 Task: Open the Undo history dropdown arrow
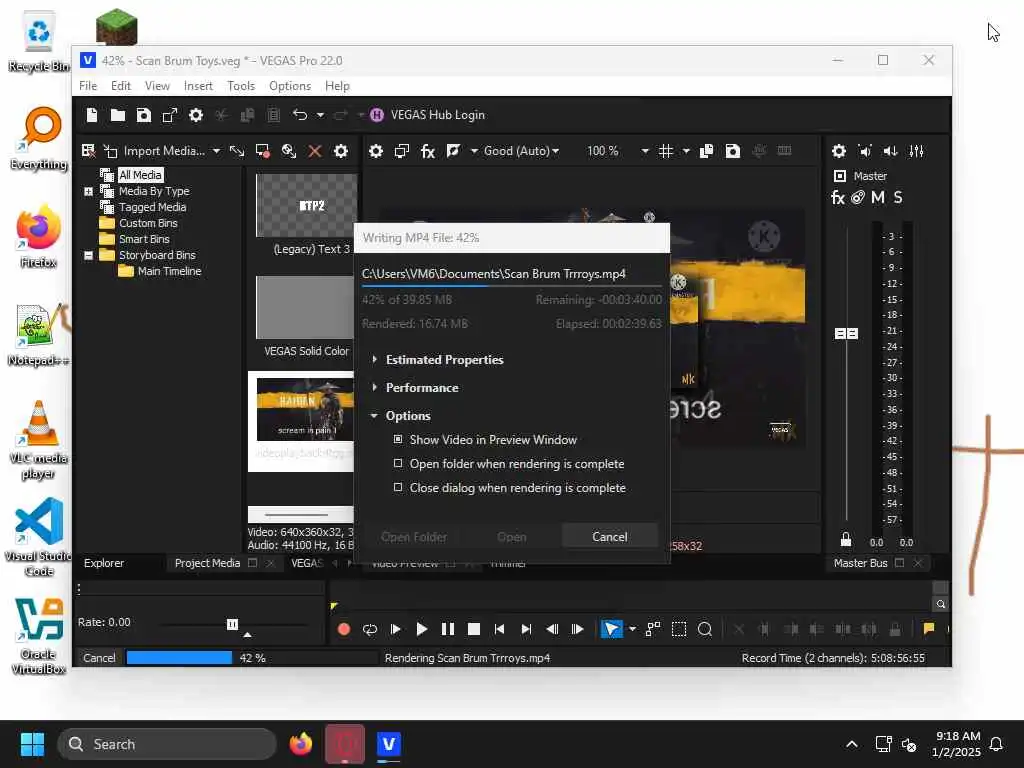tap(320, 115)
